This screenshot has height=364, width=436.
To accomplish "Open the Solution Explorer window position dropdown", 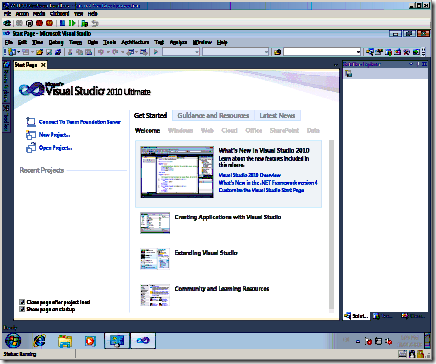I will 411,64.
